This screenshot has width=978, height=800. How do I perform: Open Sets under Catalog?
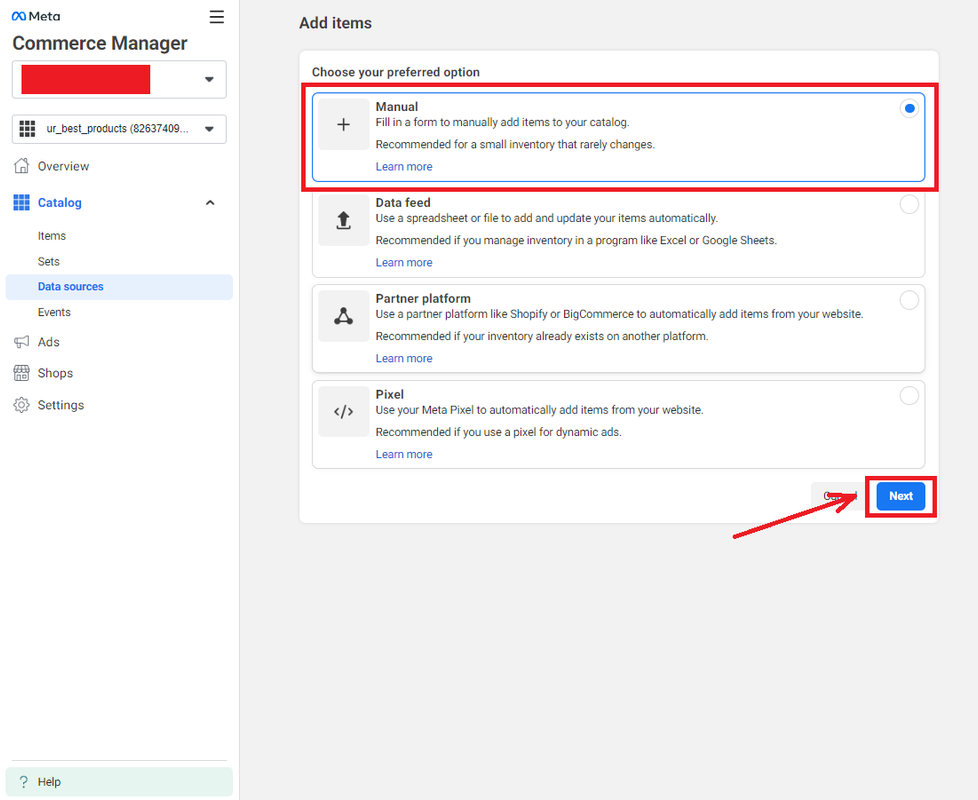49,261
